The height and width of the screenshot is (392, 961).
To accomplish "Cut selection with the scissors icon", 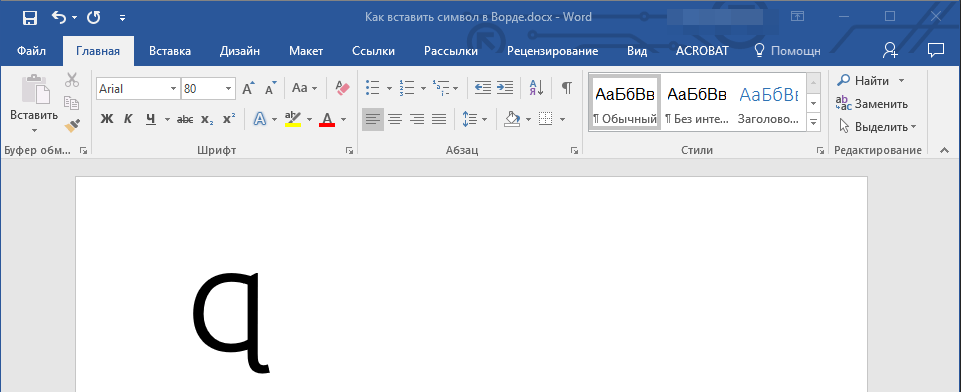I will point(72,80).
